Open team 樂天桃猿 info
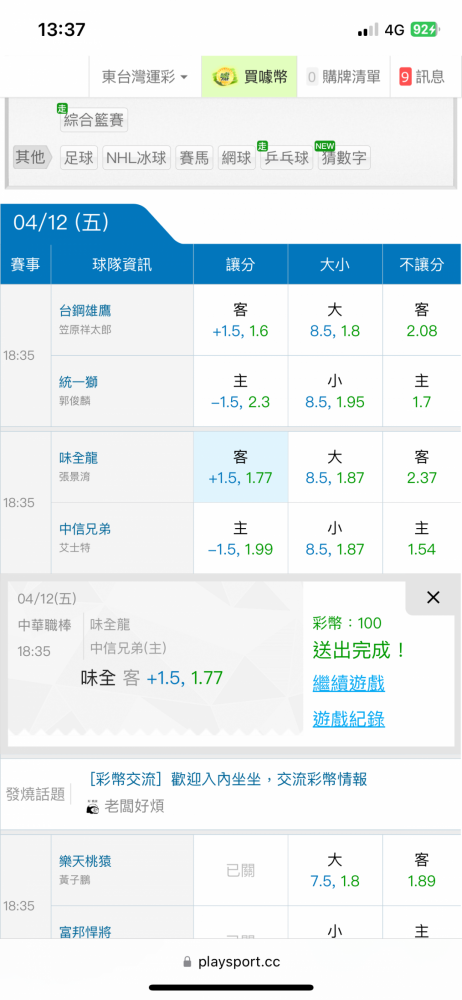 (86, 861)
